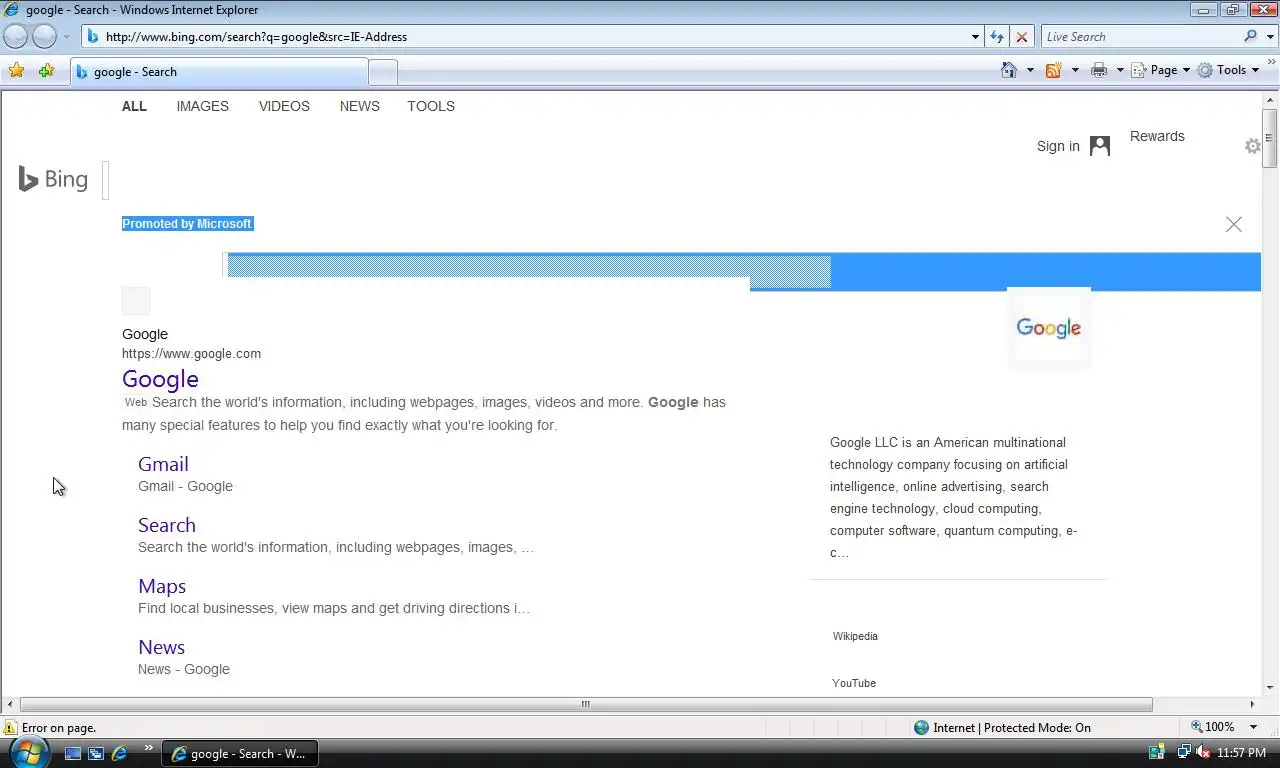Switch to Bing IMAGES tab
The width and height of the screenshot is (1280, 768).
point(202,106)
